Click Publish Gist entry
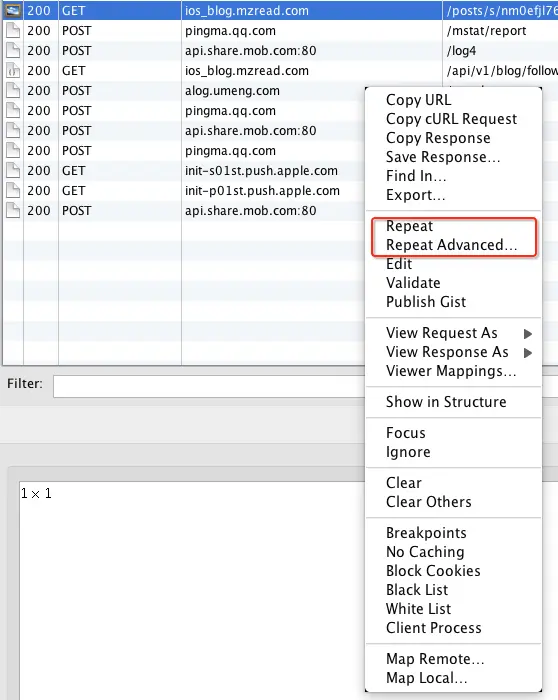 click(426, 302)
